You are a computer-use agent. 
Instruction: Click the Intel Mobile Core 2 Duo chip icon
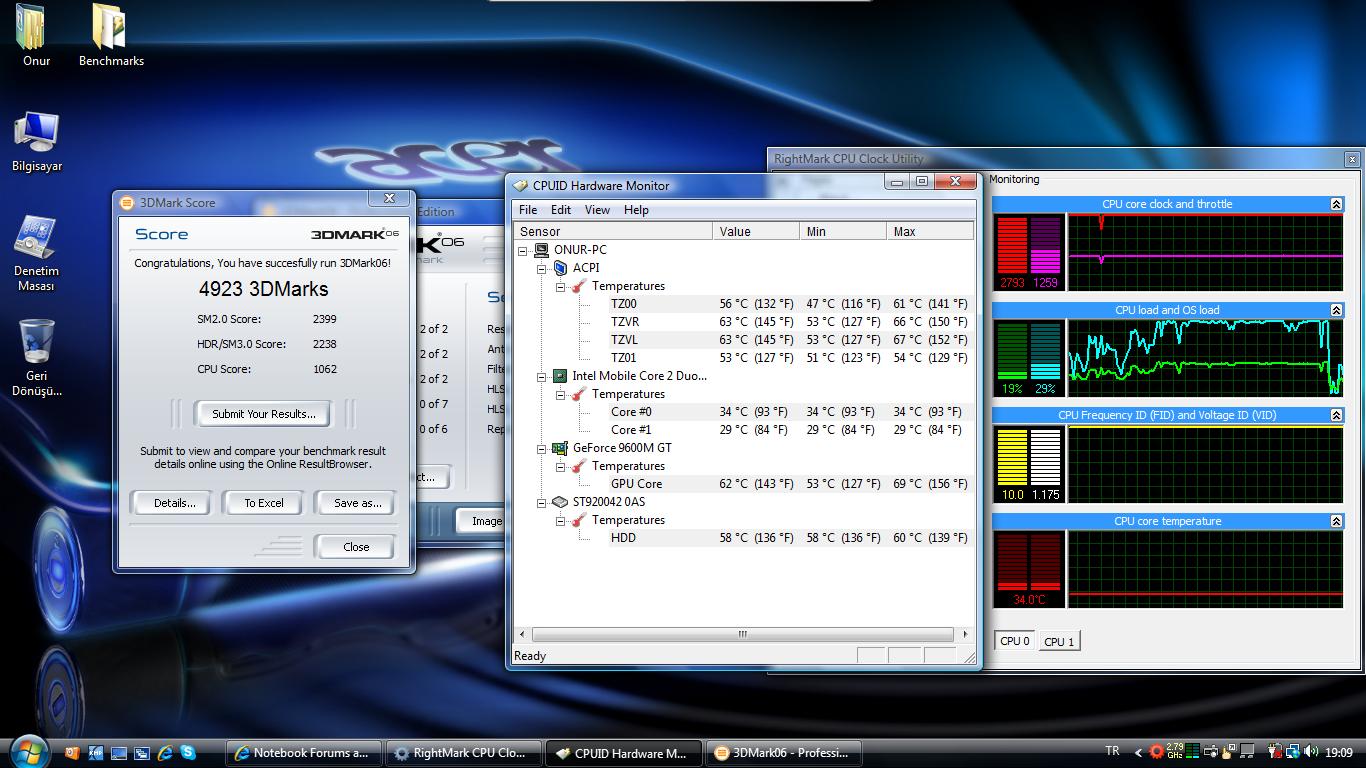coord(560,376)
